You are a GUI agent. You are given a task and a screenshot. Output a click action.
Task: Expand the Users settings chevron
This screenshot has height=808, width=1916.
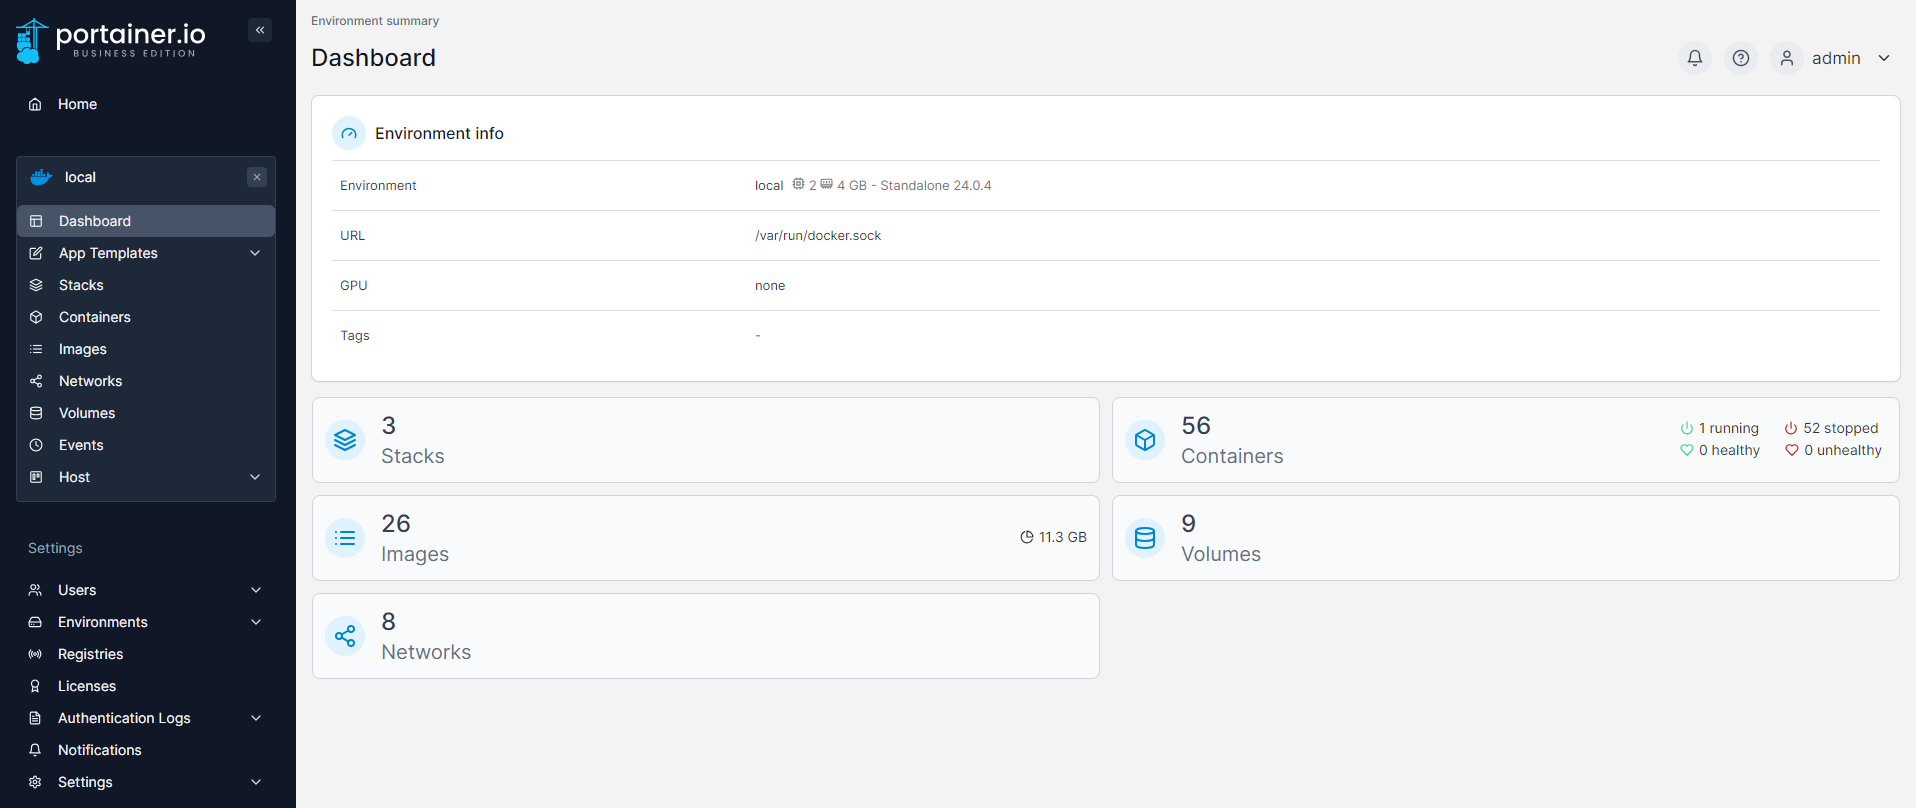point(256,590)
